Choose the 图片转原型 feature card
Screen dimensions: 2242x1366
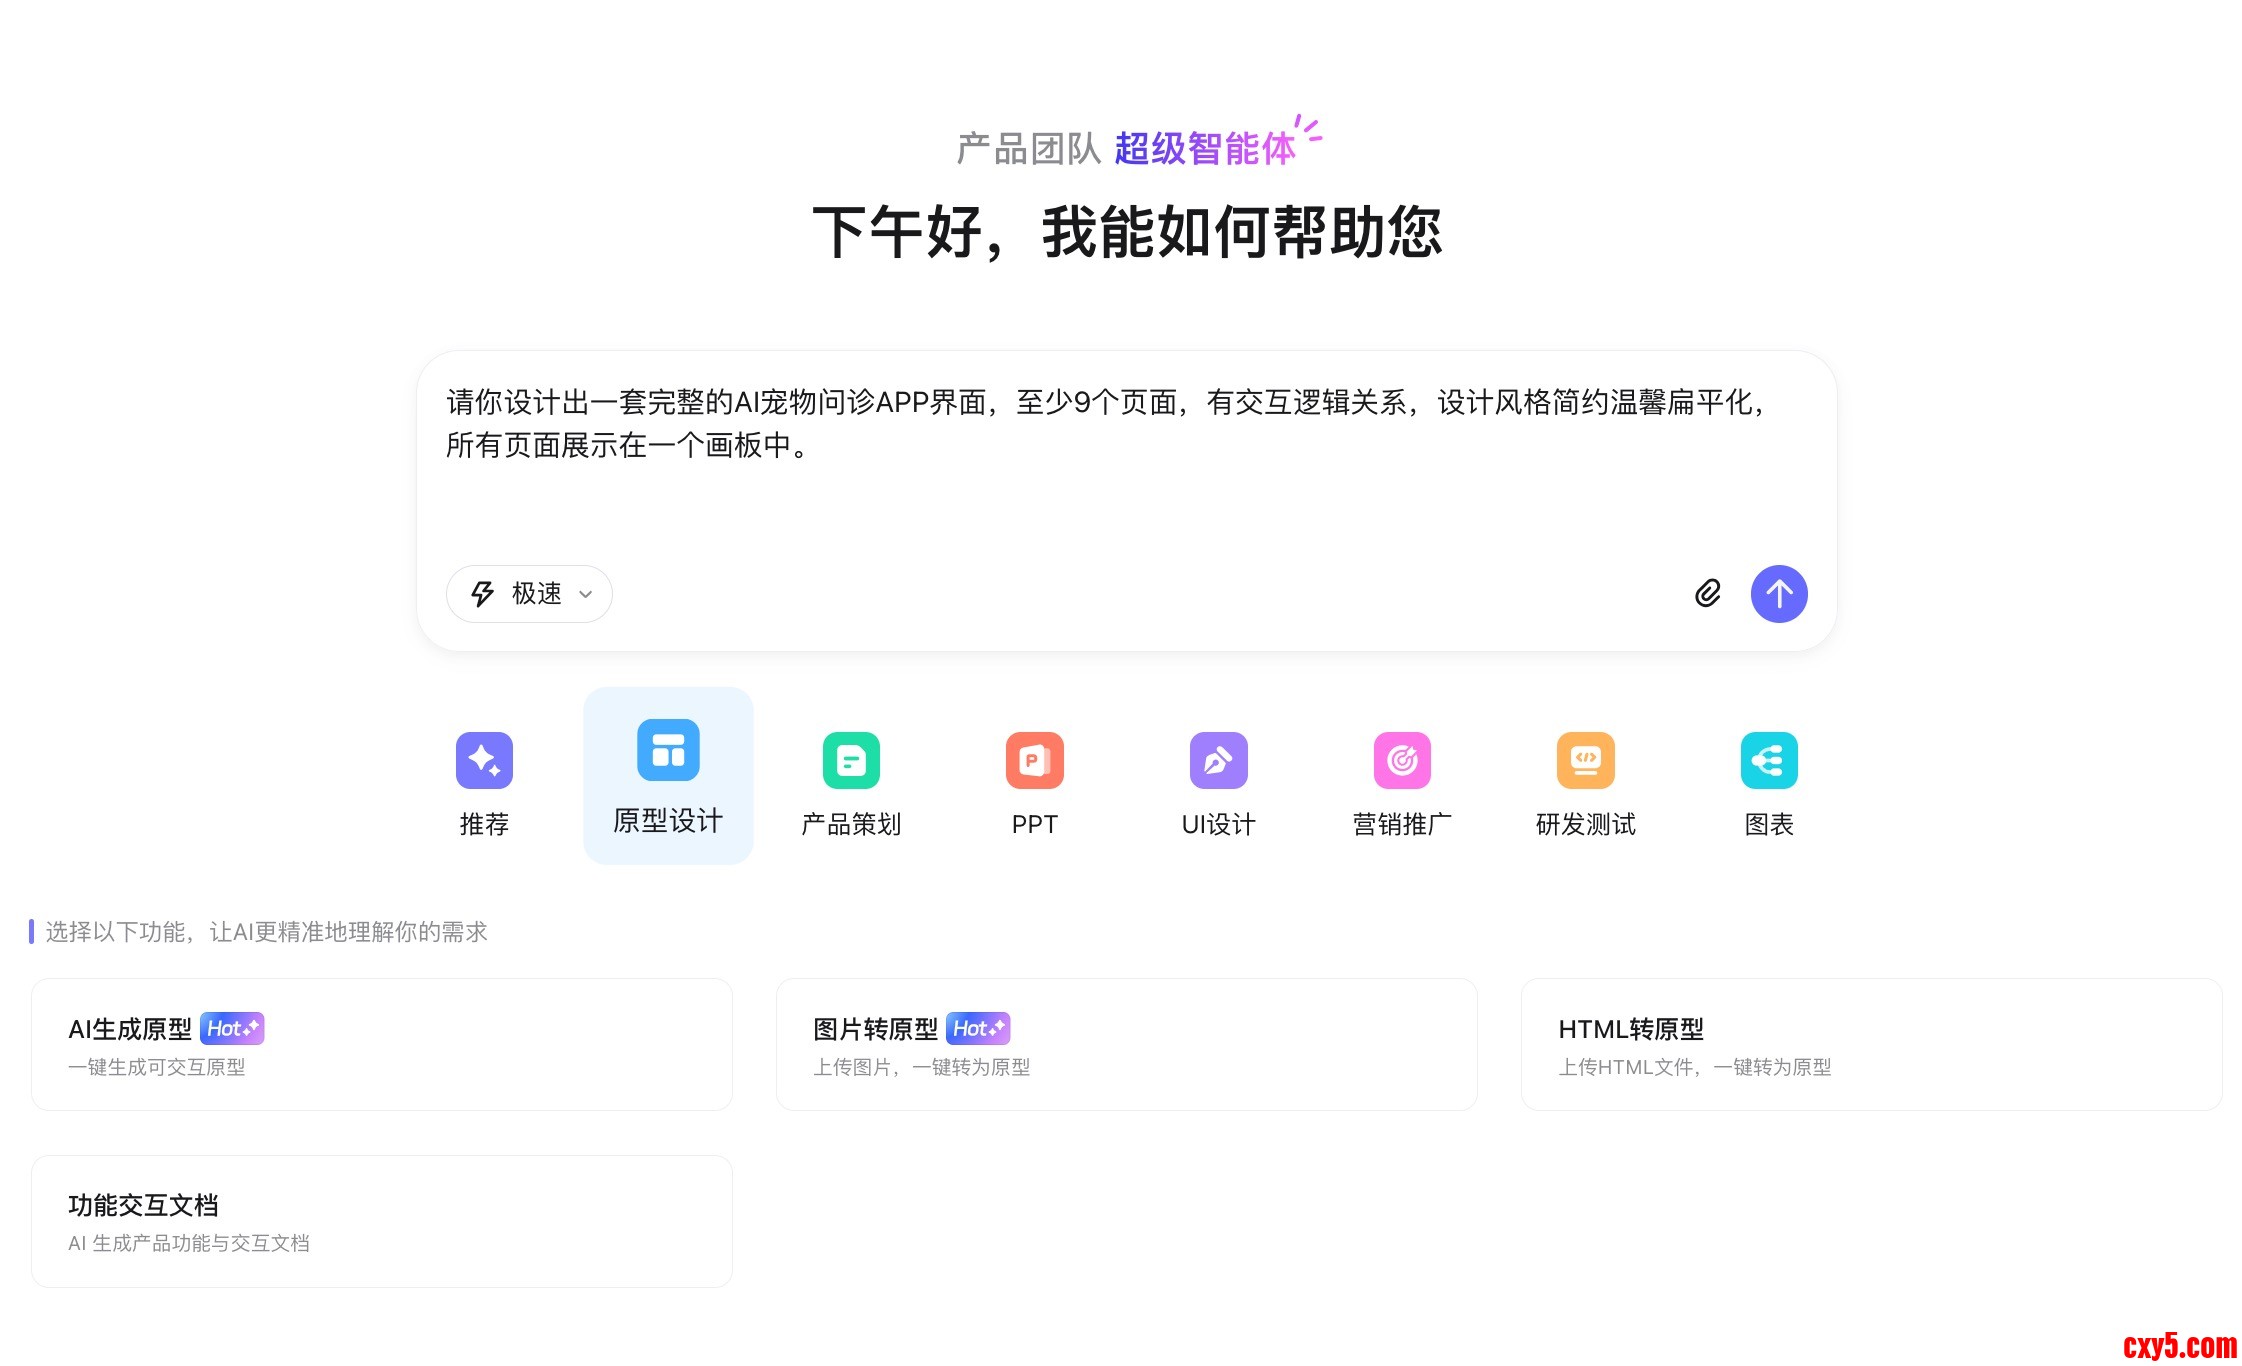(1126, 1044)
